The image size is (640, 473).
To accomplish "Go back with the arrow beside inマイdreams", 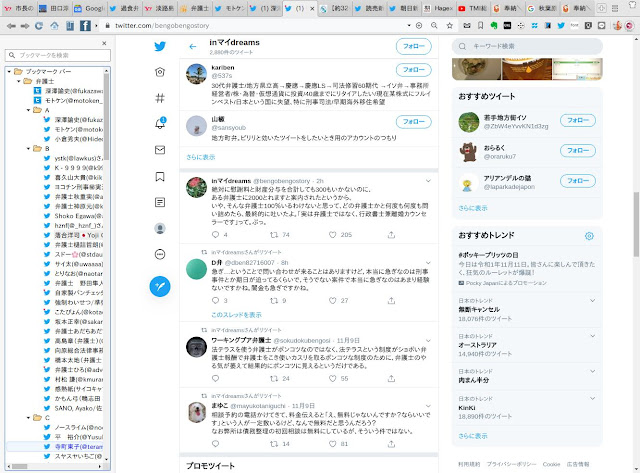I will [x=193, y=47].
